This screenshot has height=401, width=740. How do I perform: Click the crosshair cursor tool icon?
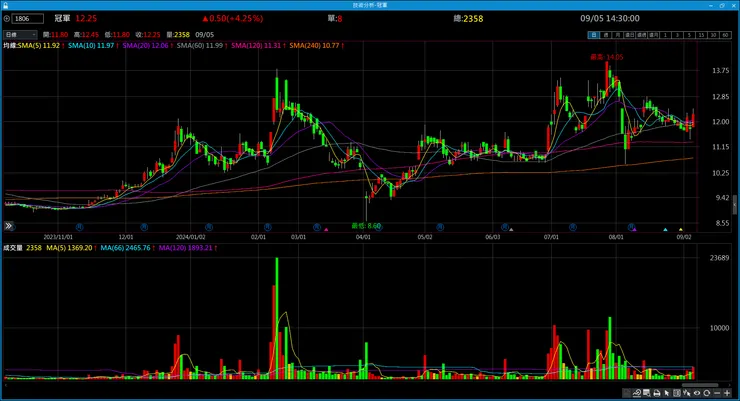[x=687, y=393]
